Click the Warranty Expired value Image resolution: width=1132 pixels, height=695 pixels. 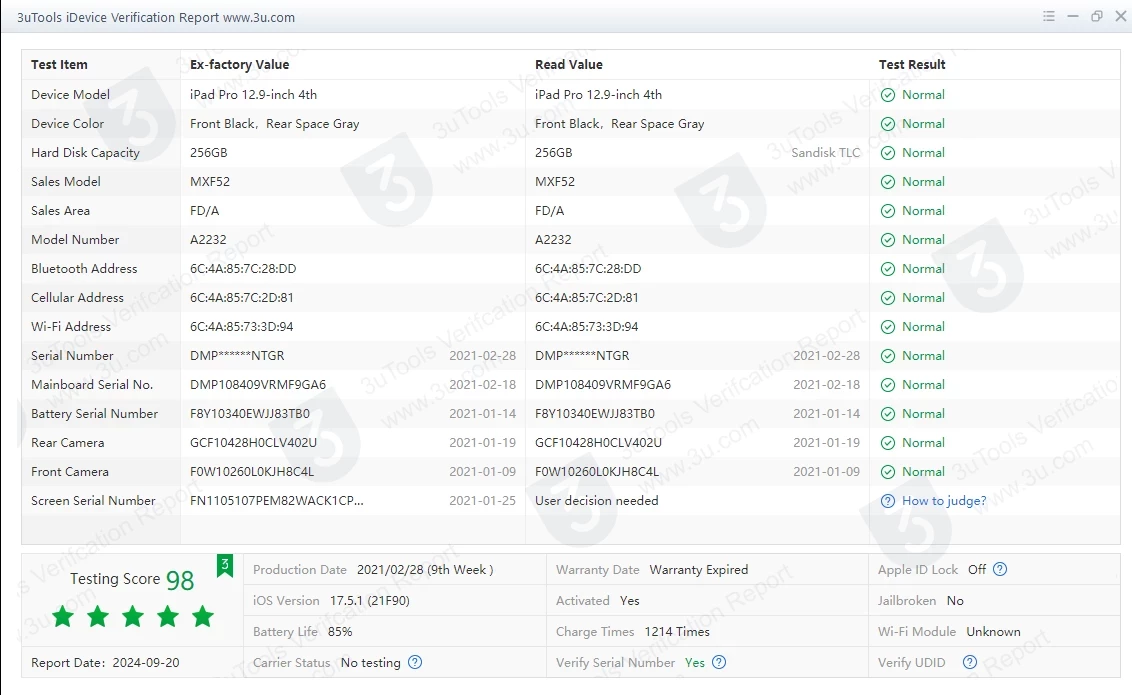(x=699, y=569)
